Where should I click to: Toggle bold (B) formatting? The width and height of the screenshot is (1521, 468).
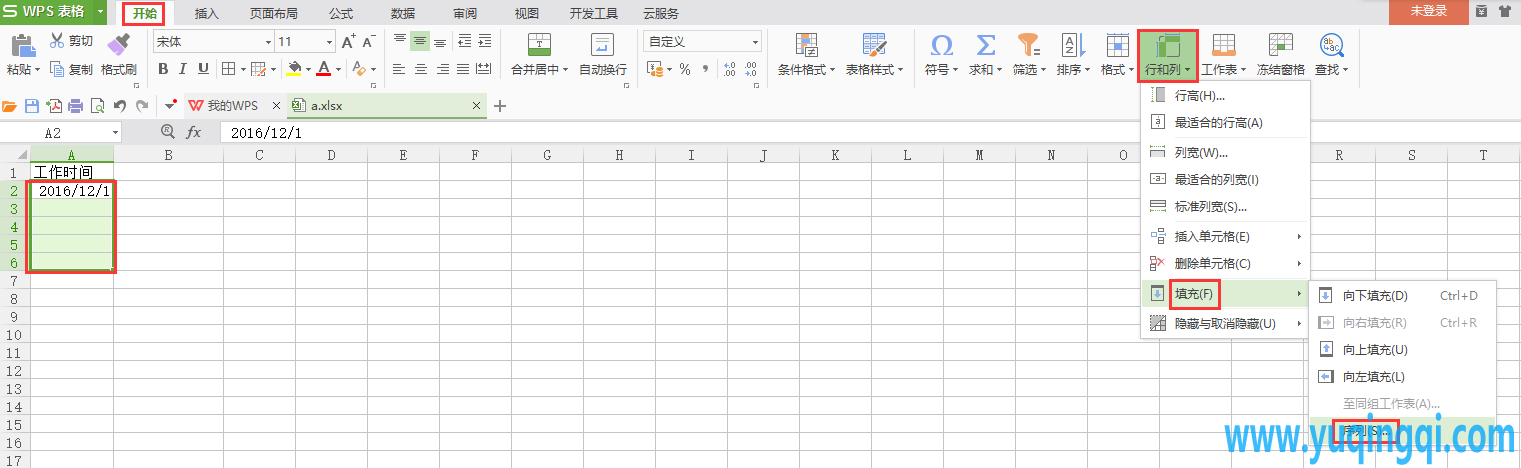(162, 69)
